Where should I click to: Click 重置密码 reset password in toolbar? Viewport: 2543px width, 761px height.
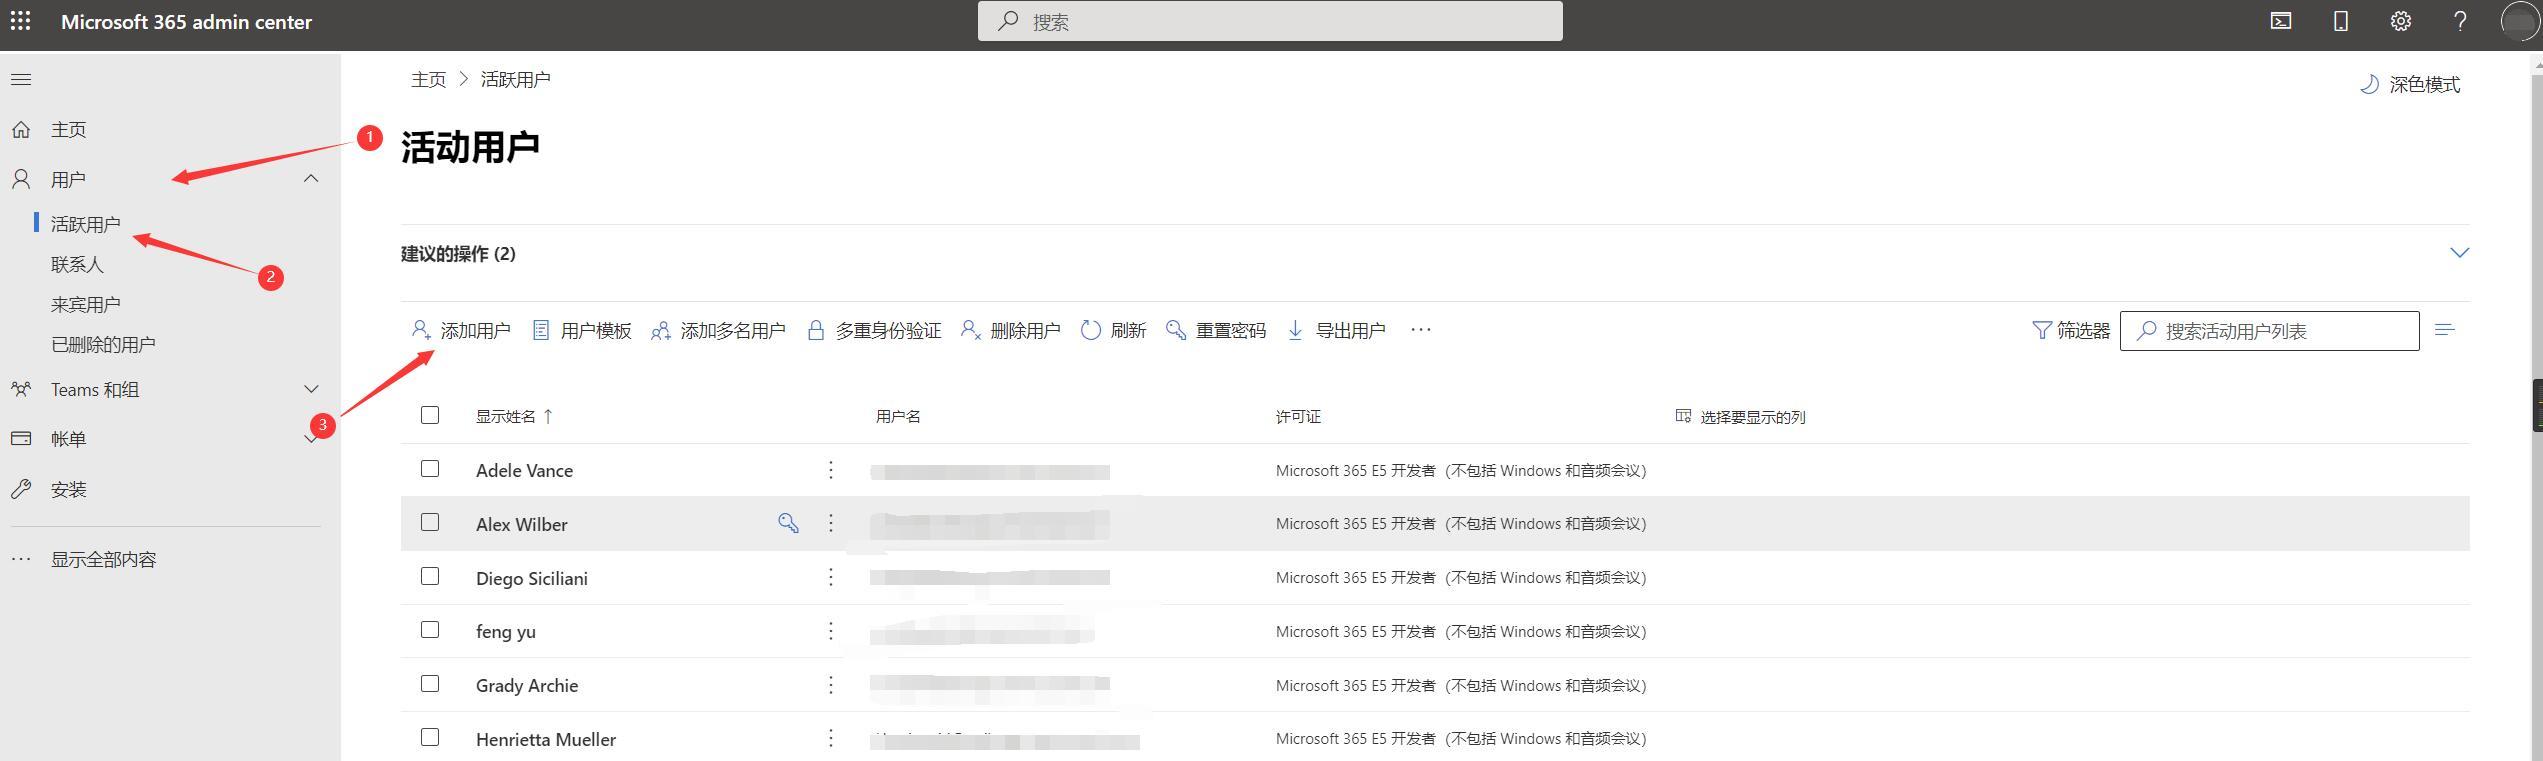pyautogui.click(x=1216, y=330)
